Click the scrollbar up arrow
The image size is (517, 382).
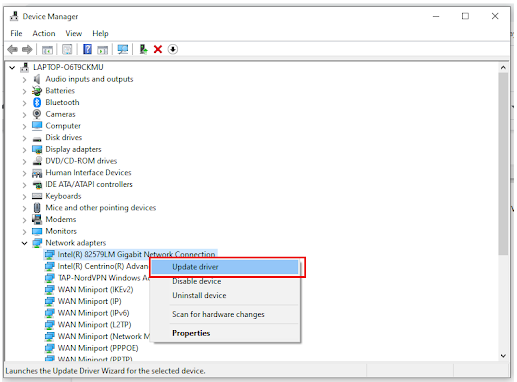[503, 68]
